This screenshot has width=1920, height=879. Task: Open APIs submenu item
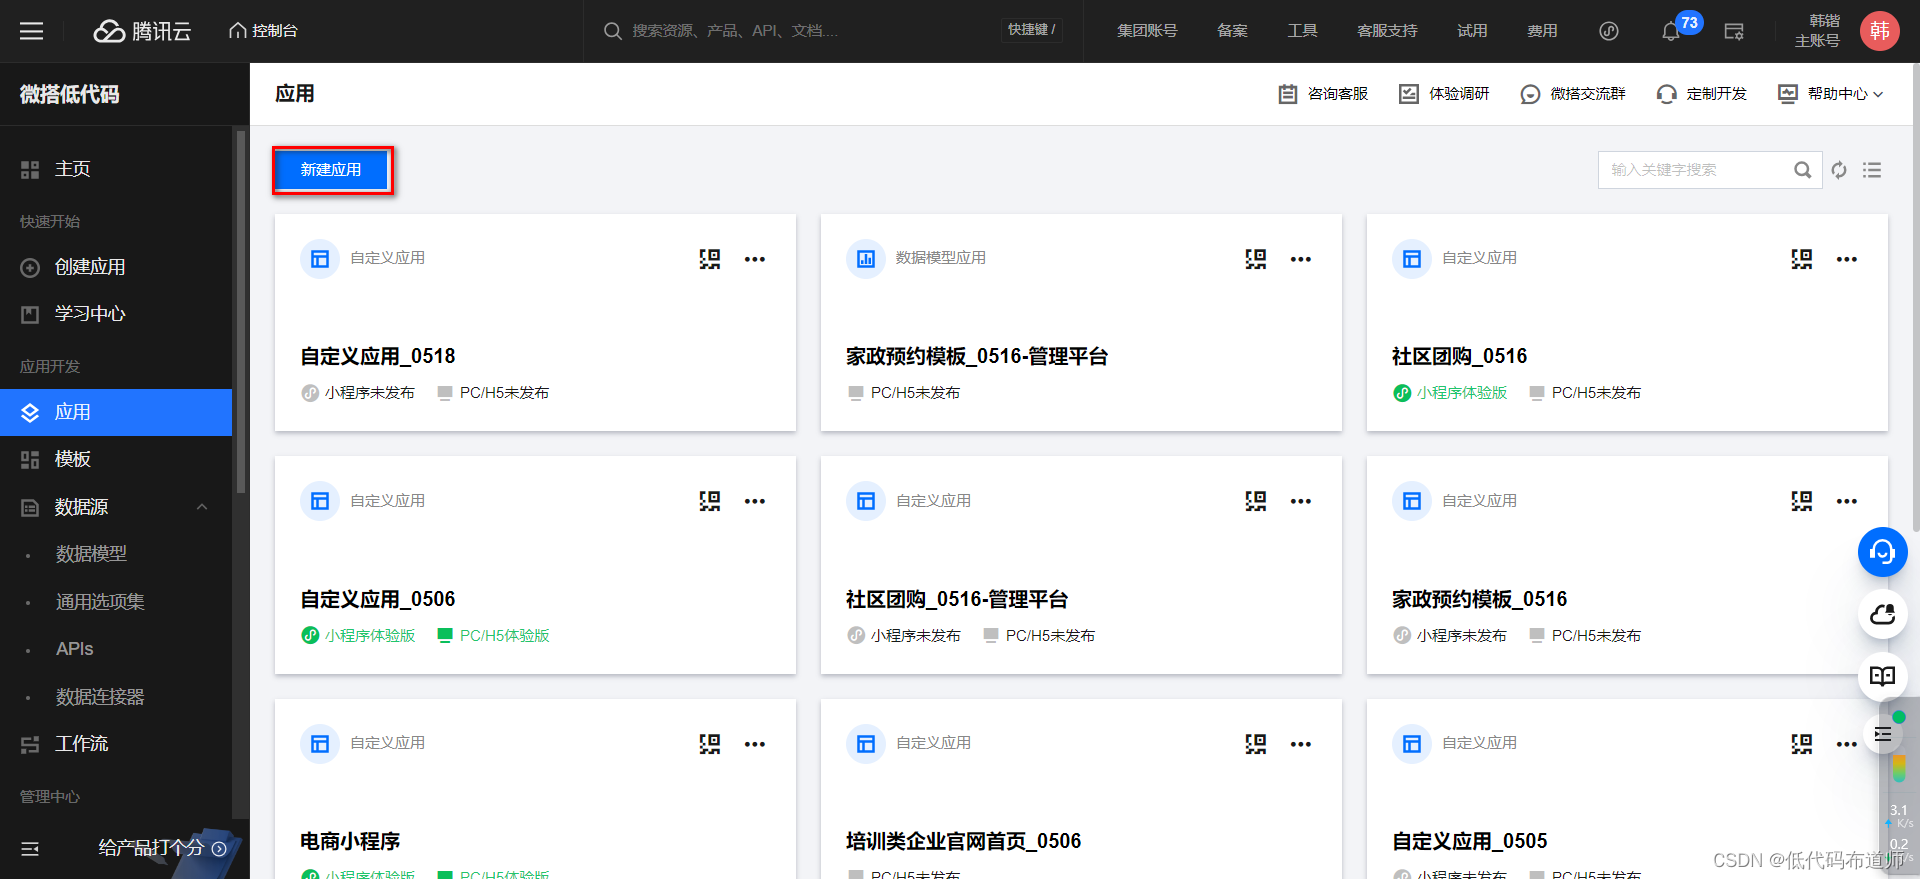(74, 649)
